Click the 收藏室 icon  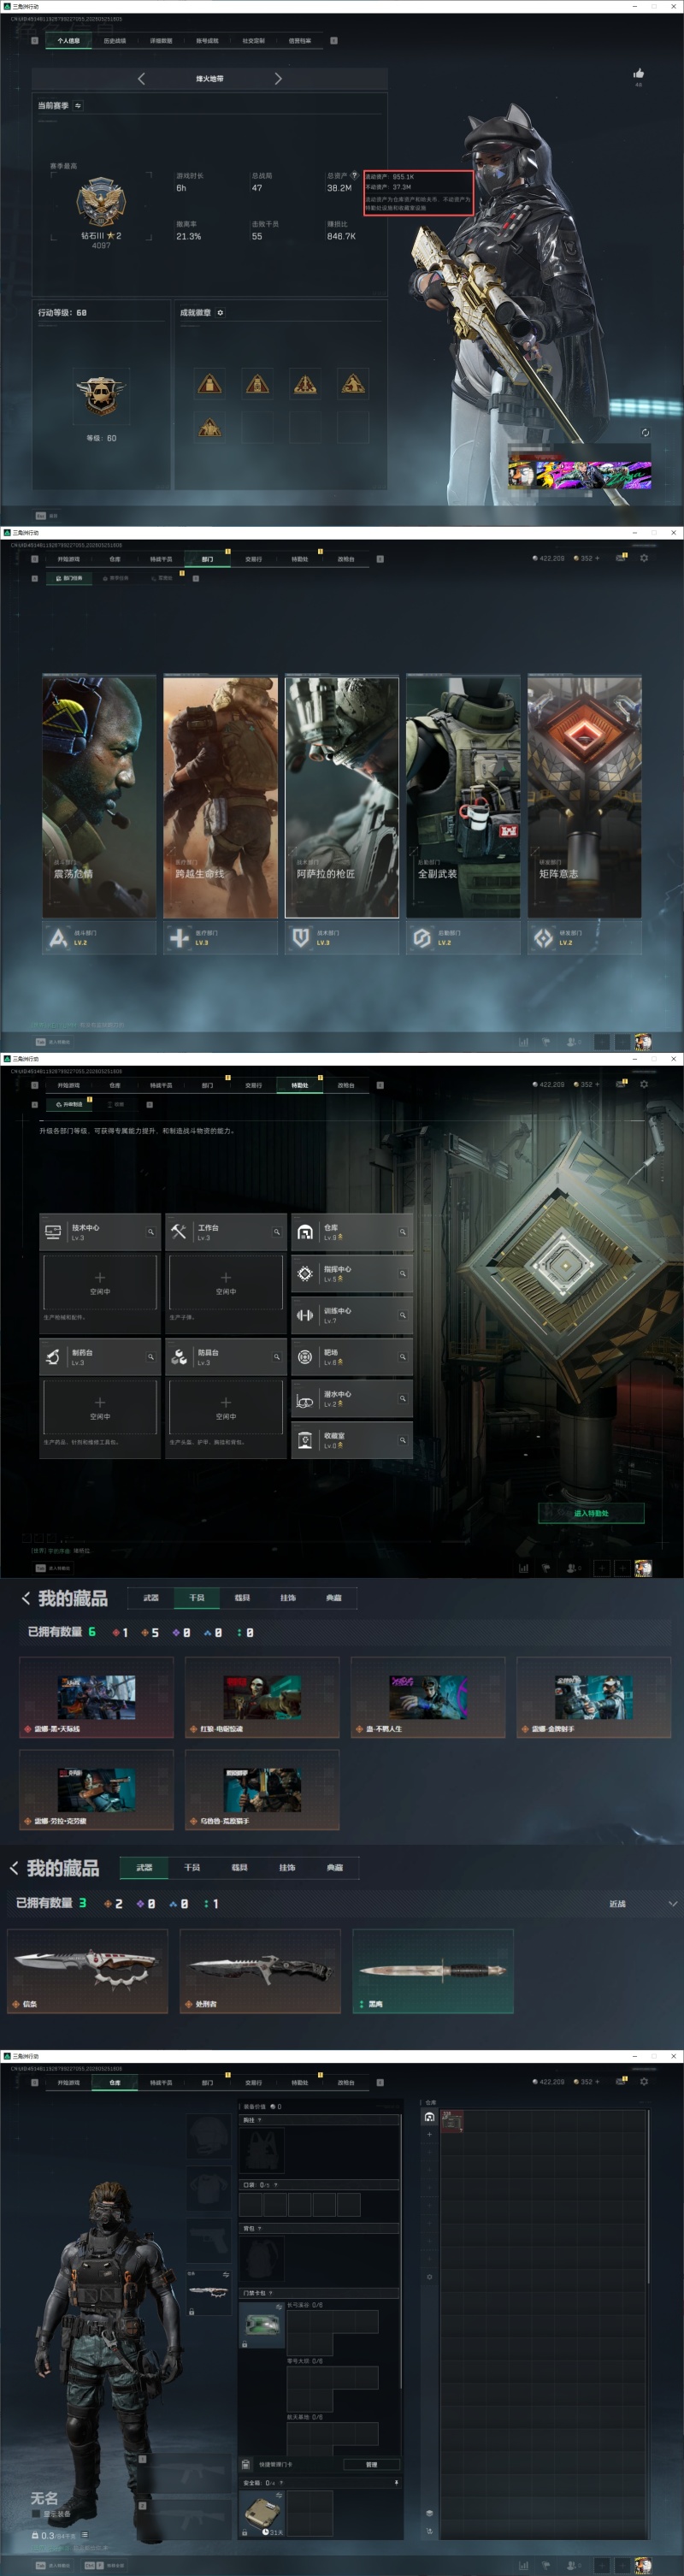click(305, 1440)
